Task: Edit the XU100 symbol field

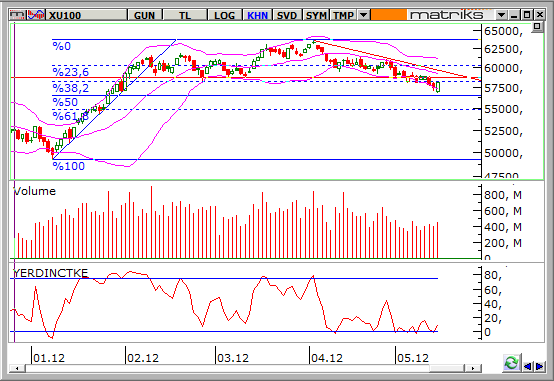Action: point(87,15)
